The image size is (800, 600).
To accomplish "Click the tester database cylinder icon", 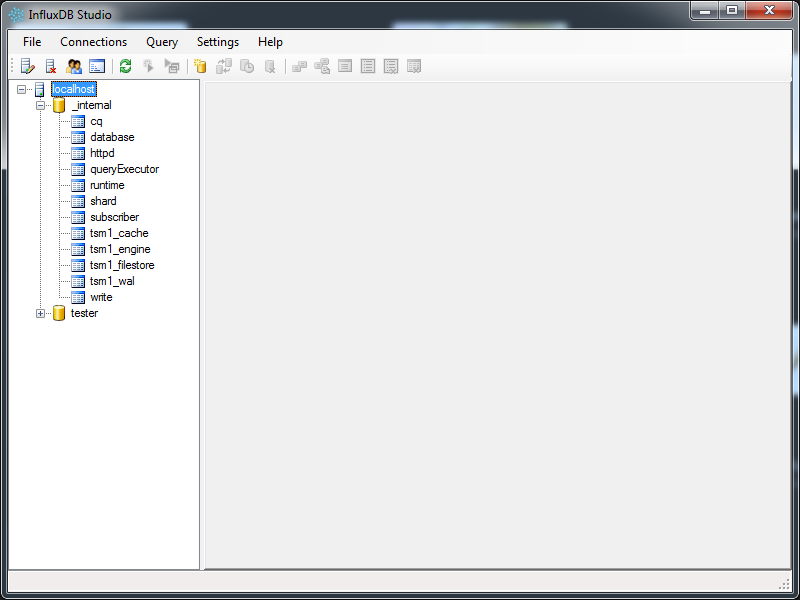I will coord(59,313).
